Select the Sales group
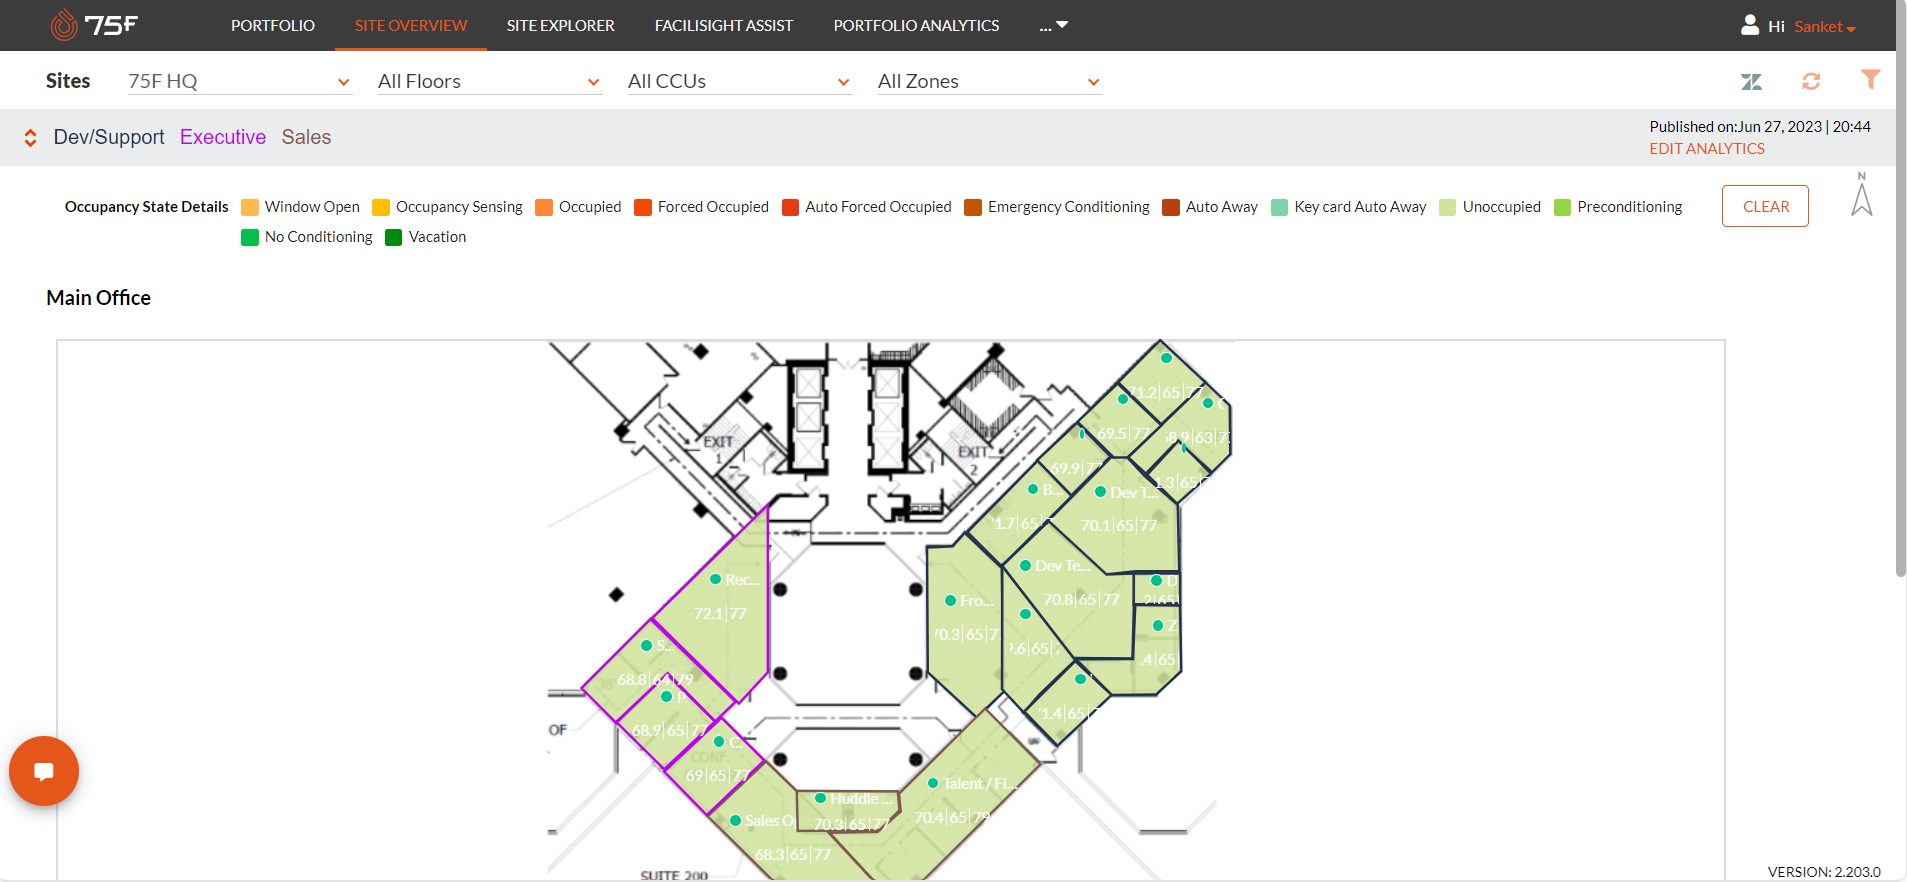 pyautogui.click(x=306, y=137)
